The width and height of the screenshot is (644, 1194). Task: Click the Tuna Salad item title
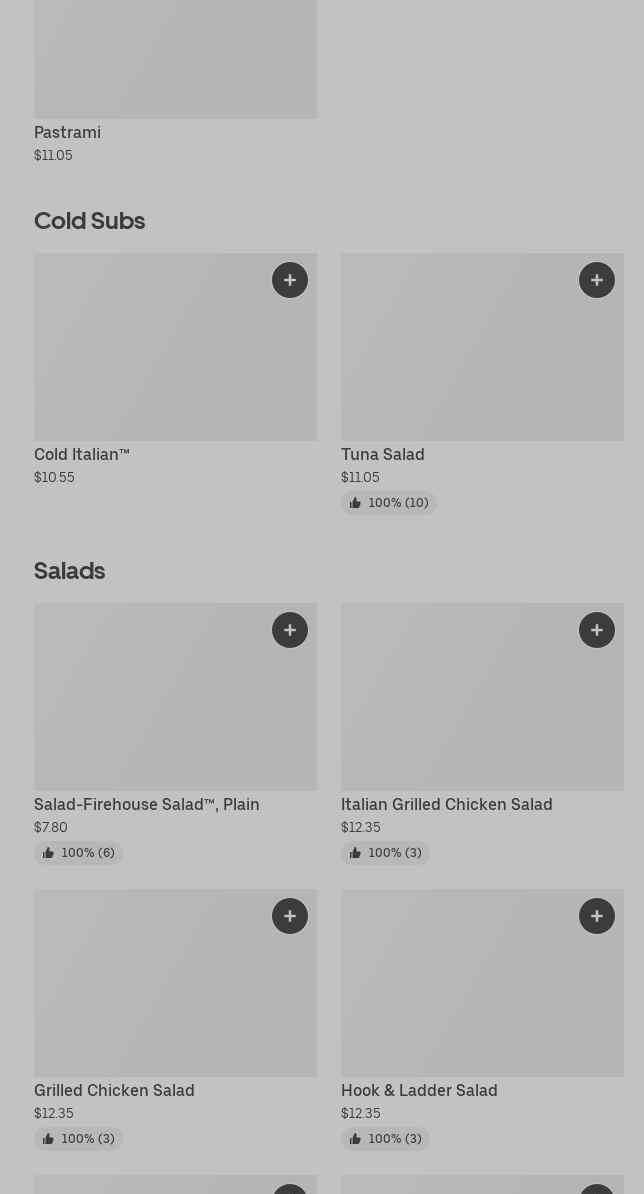pos(382,454)
